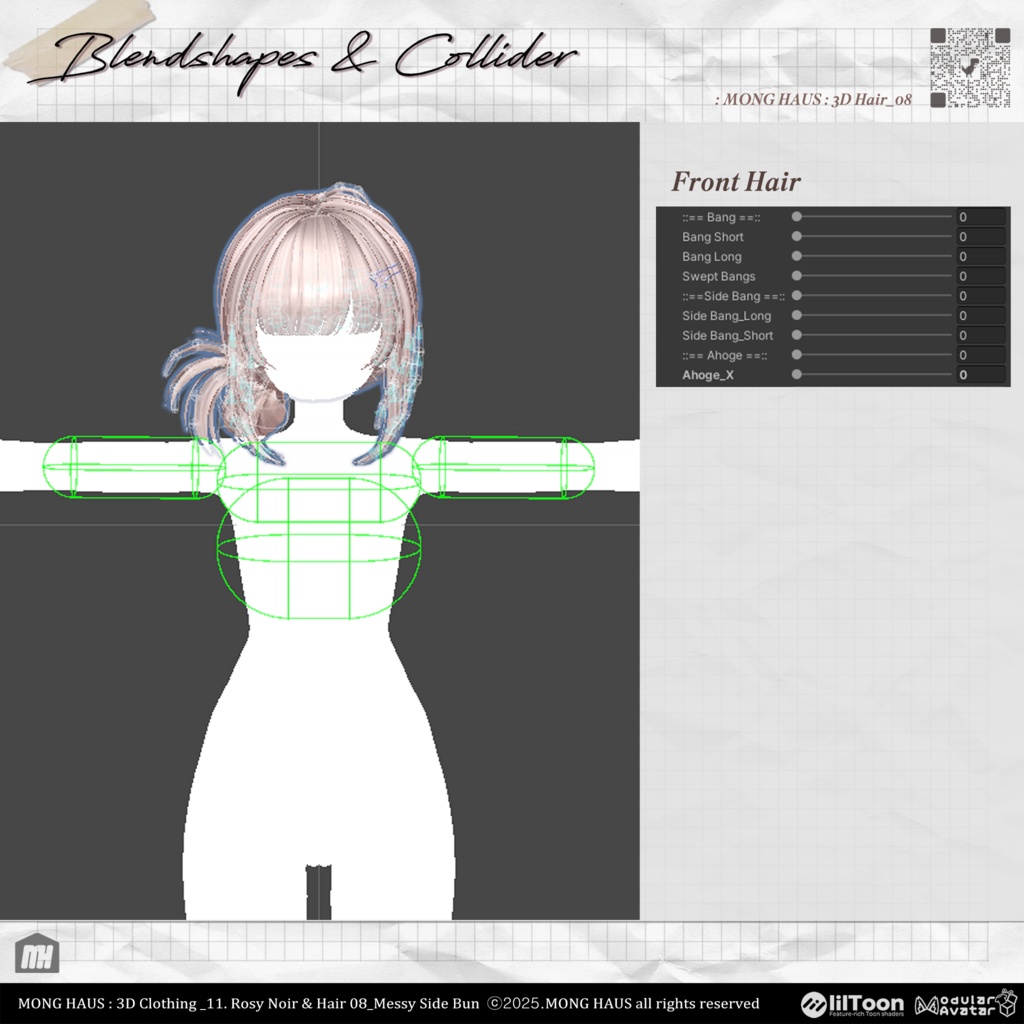Screen dimensions: 1024x1024
Task: Click the Swept Bangs slider handle
Action: [x=797, y=276]
